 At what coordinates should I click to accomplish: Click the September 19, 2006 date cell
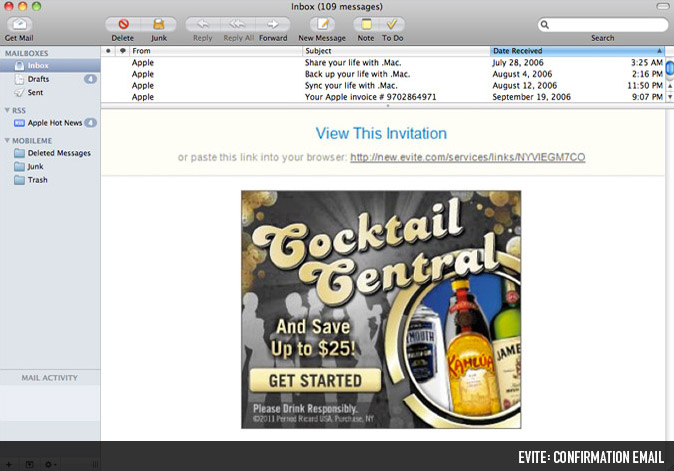pyautogui.click(x=531, y=97)
